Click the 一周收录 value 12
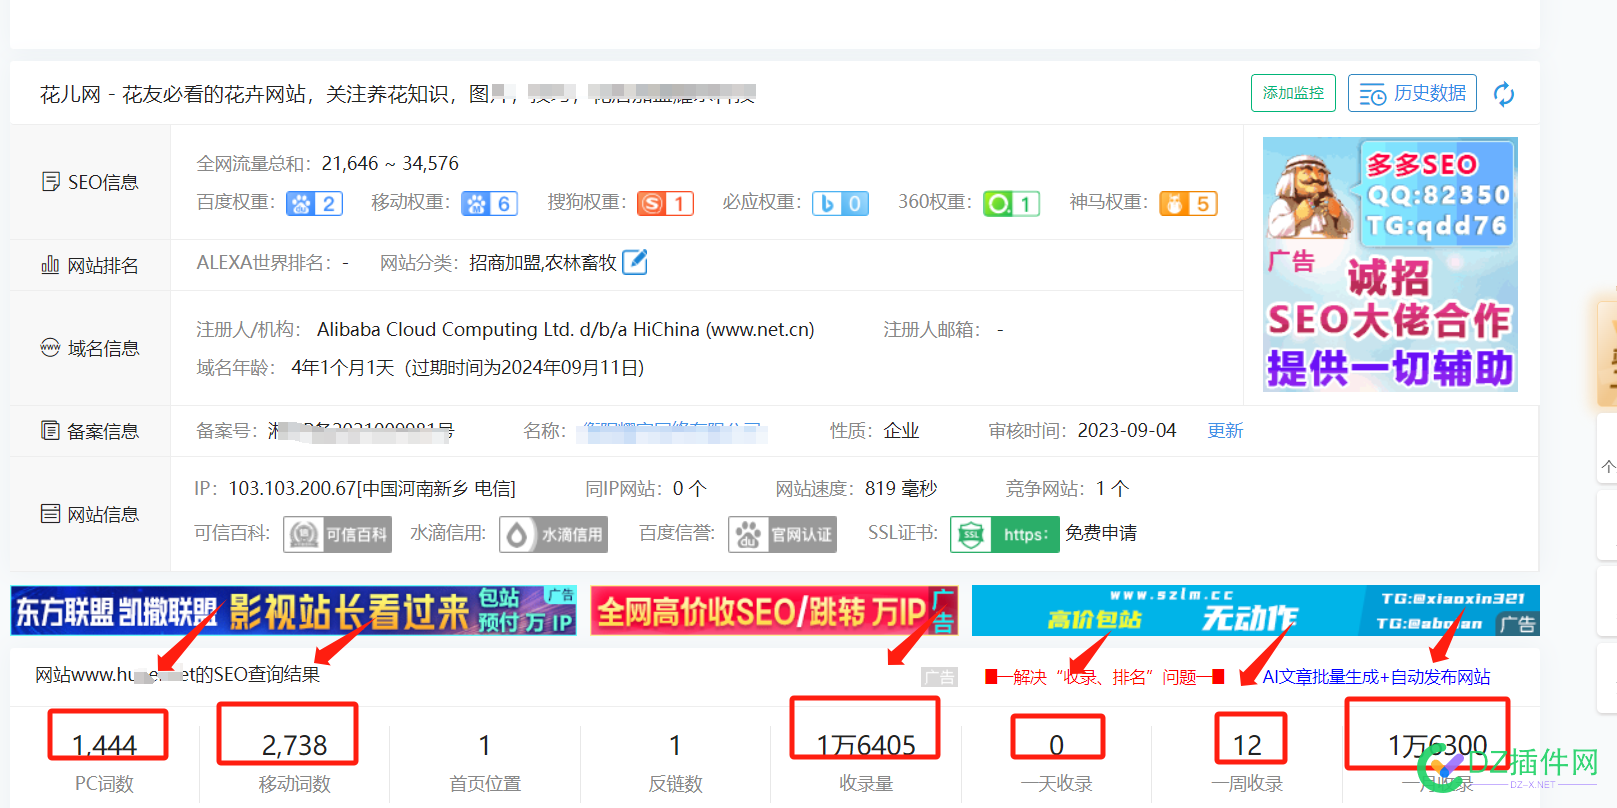Image resolution: width=1617 pixels, height=808 pixels. 1247,745
